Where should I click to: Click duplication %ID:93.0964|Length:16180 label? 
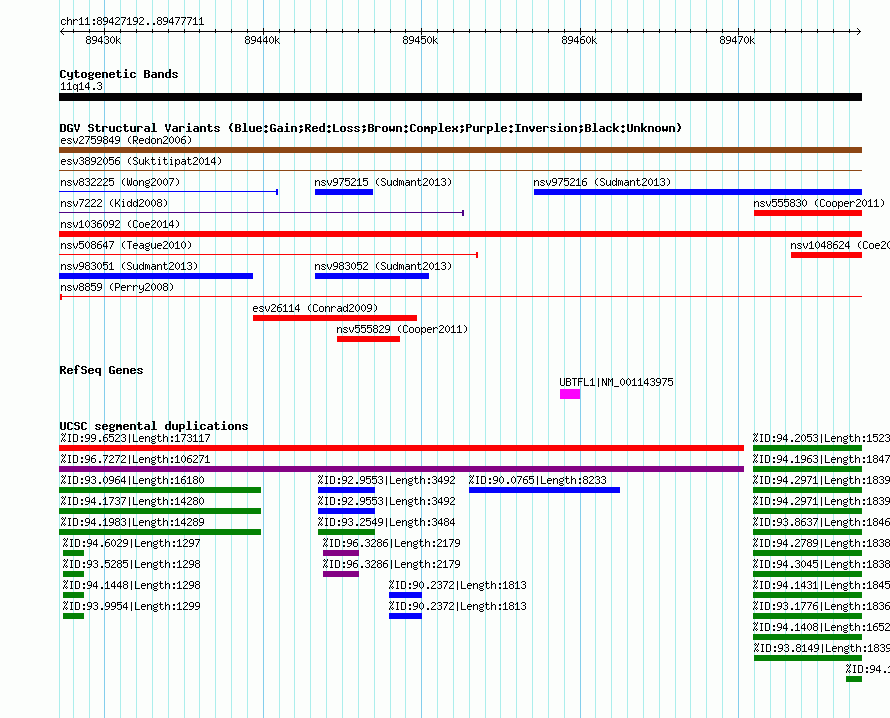tap(132, 480)
